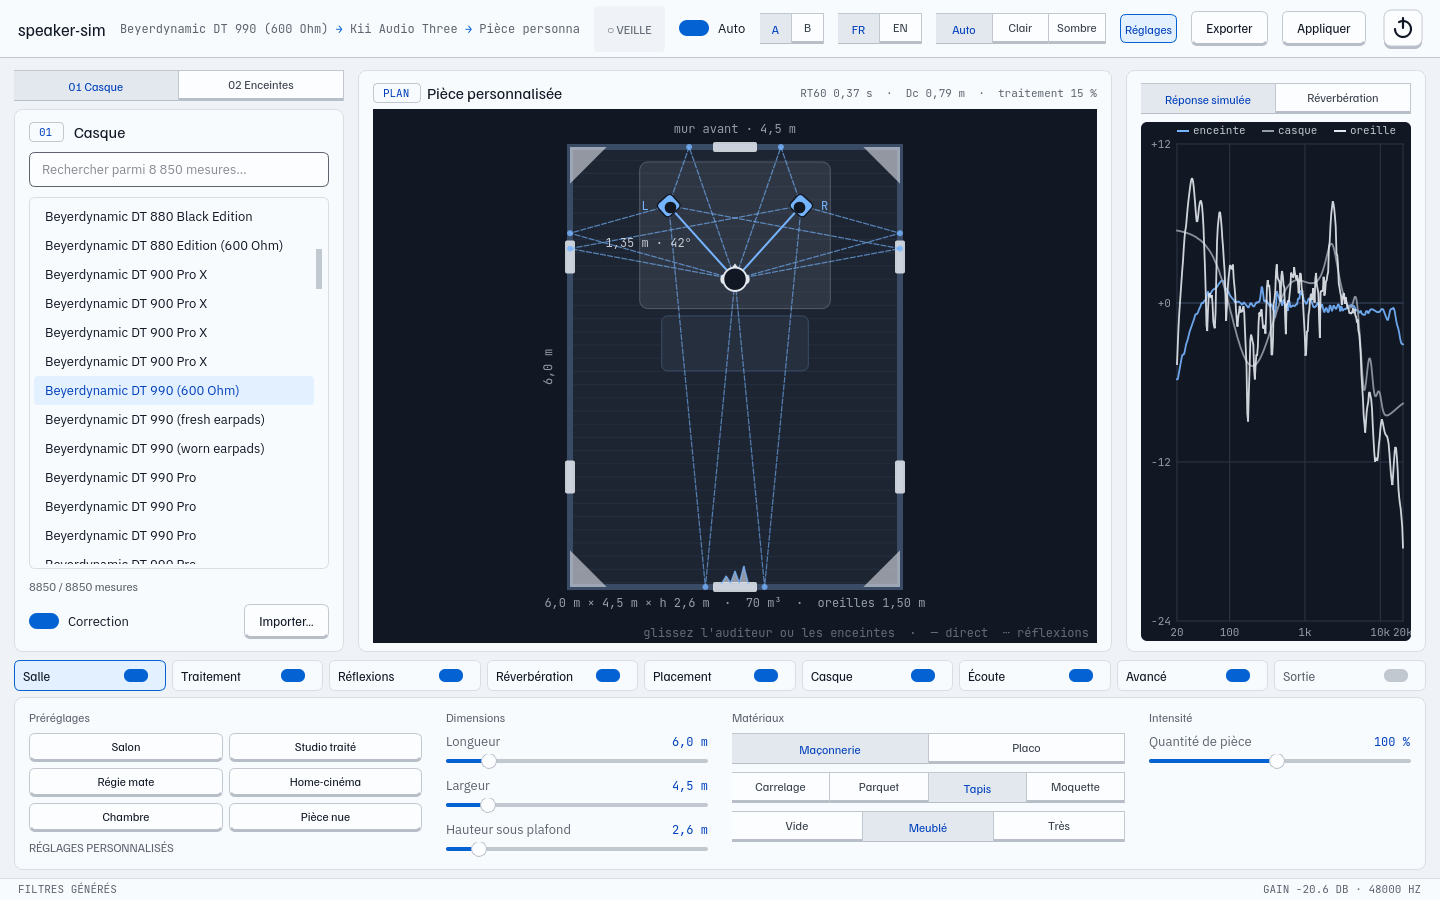
Task: Click the Hauteur sous plafond slider
Action: pyautogui.click(x=577, y=849)
